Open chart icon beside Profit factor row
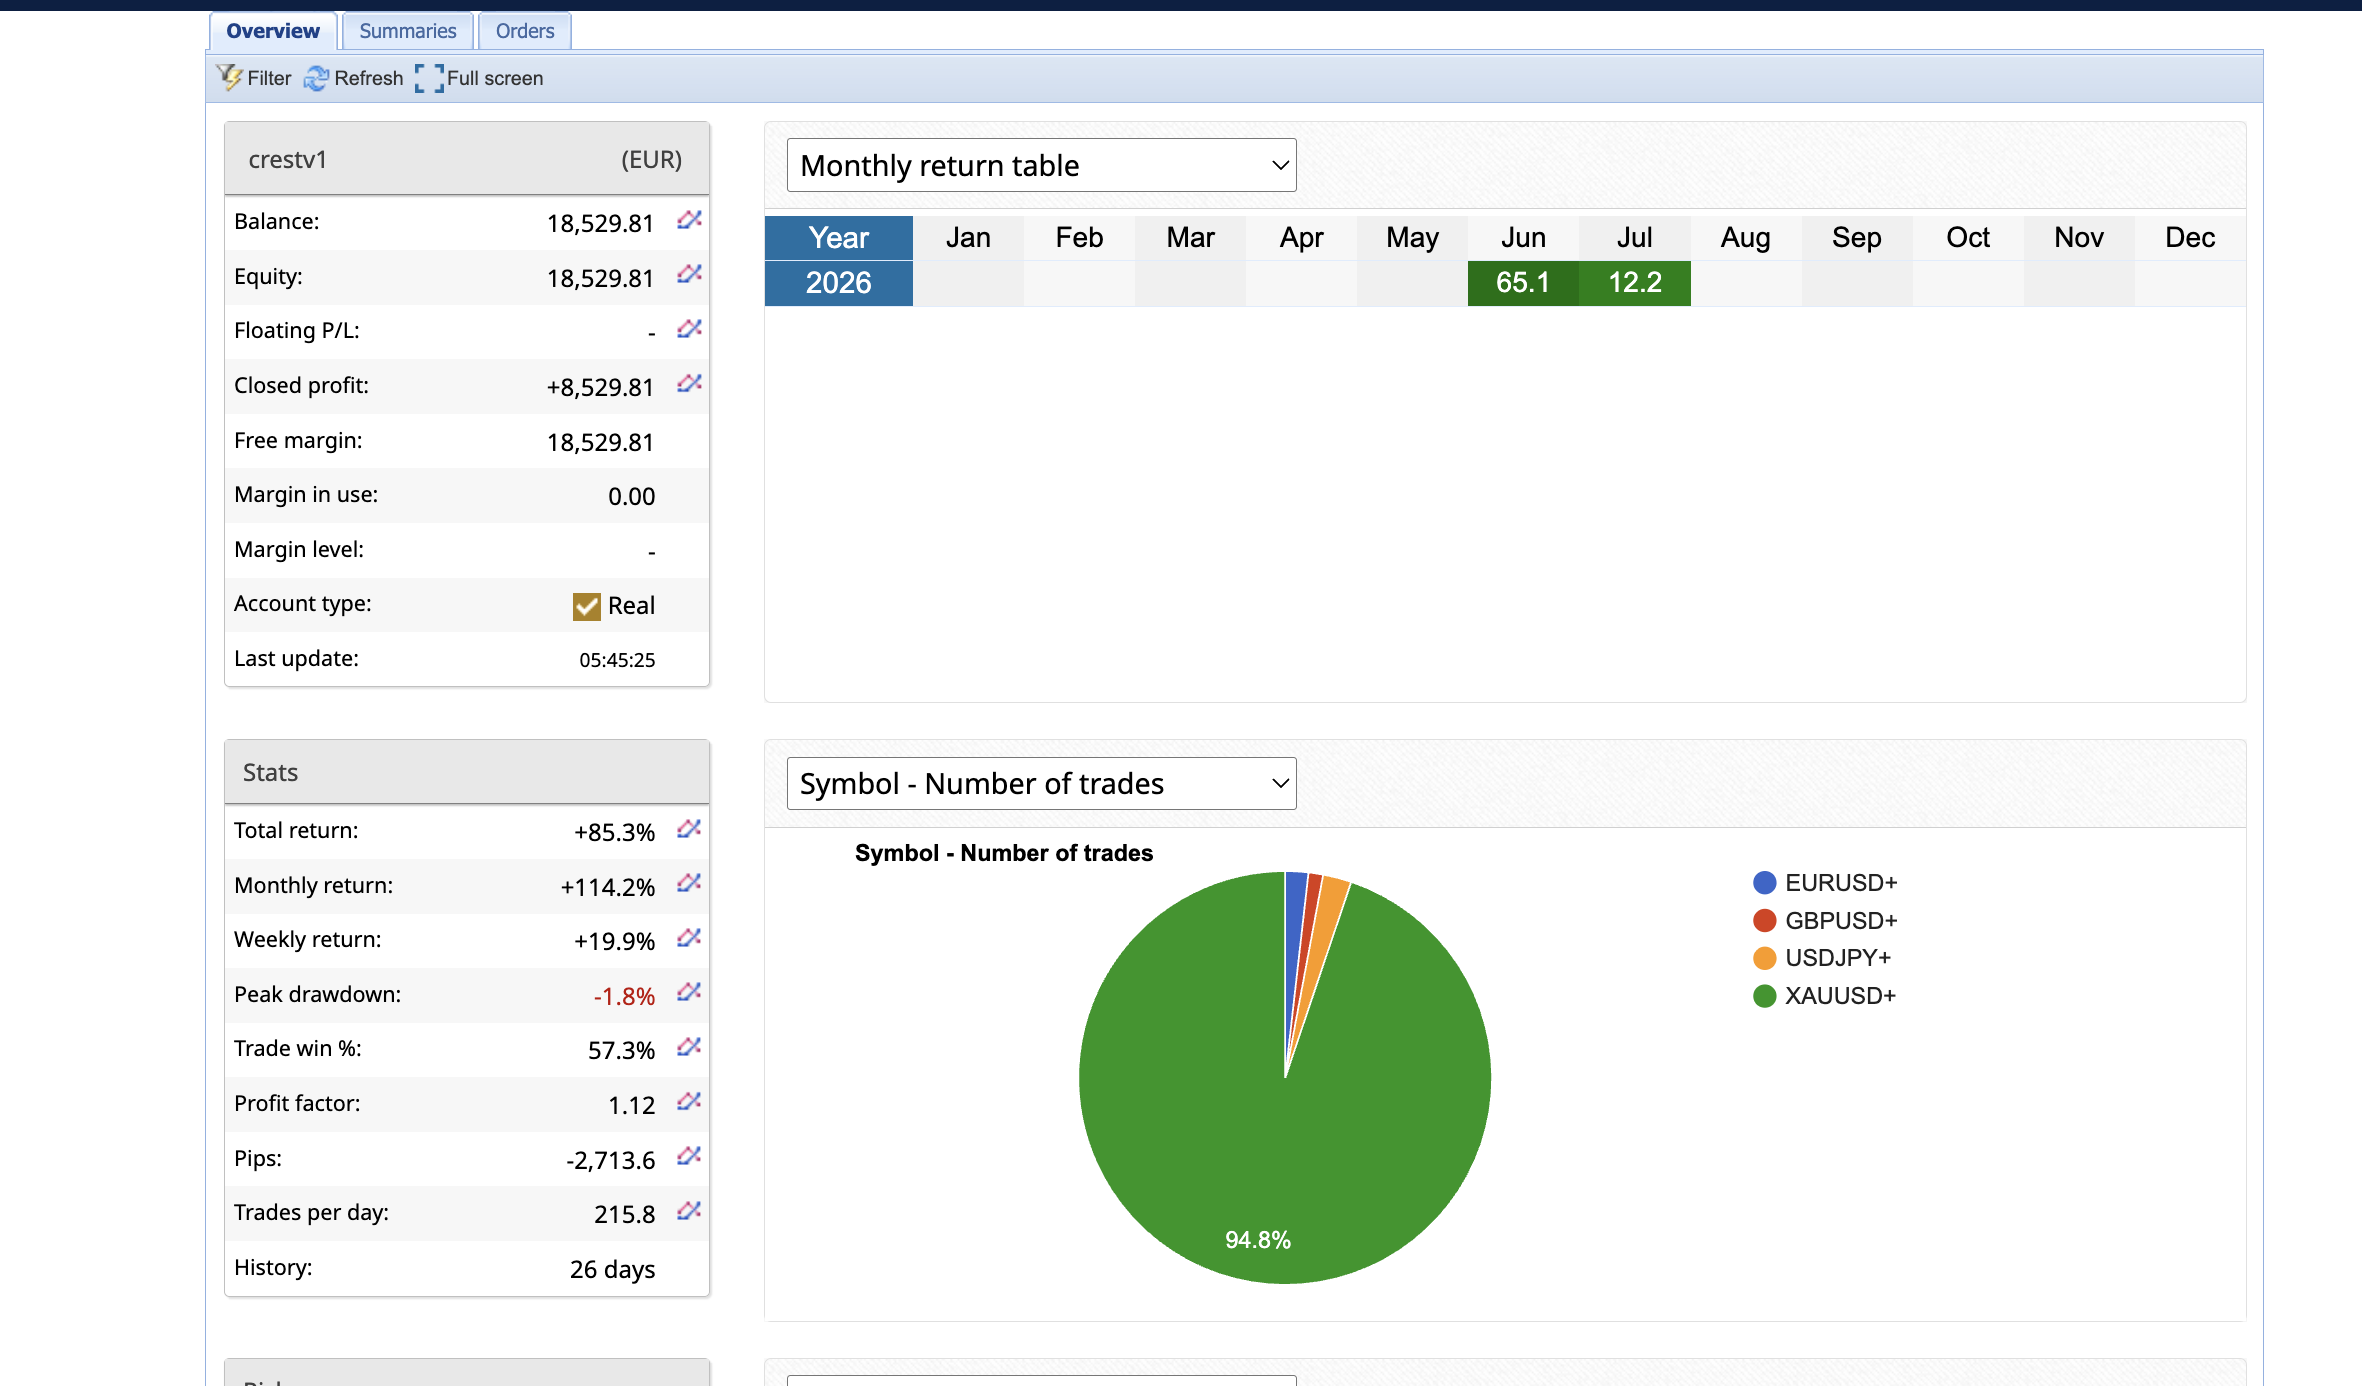 pos(689,1102)
